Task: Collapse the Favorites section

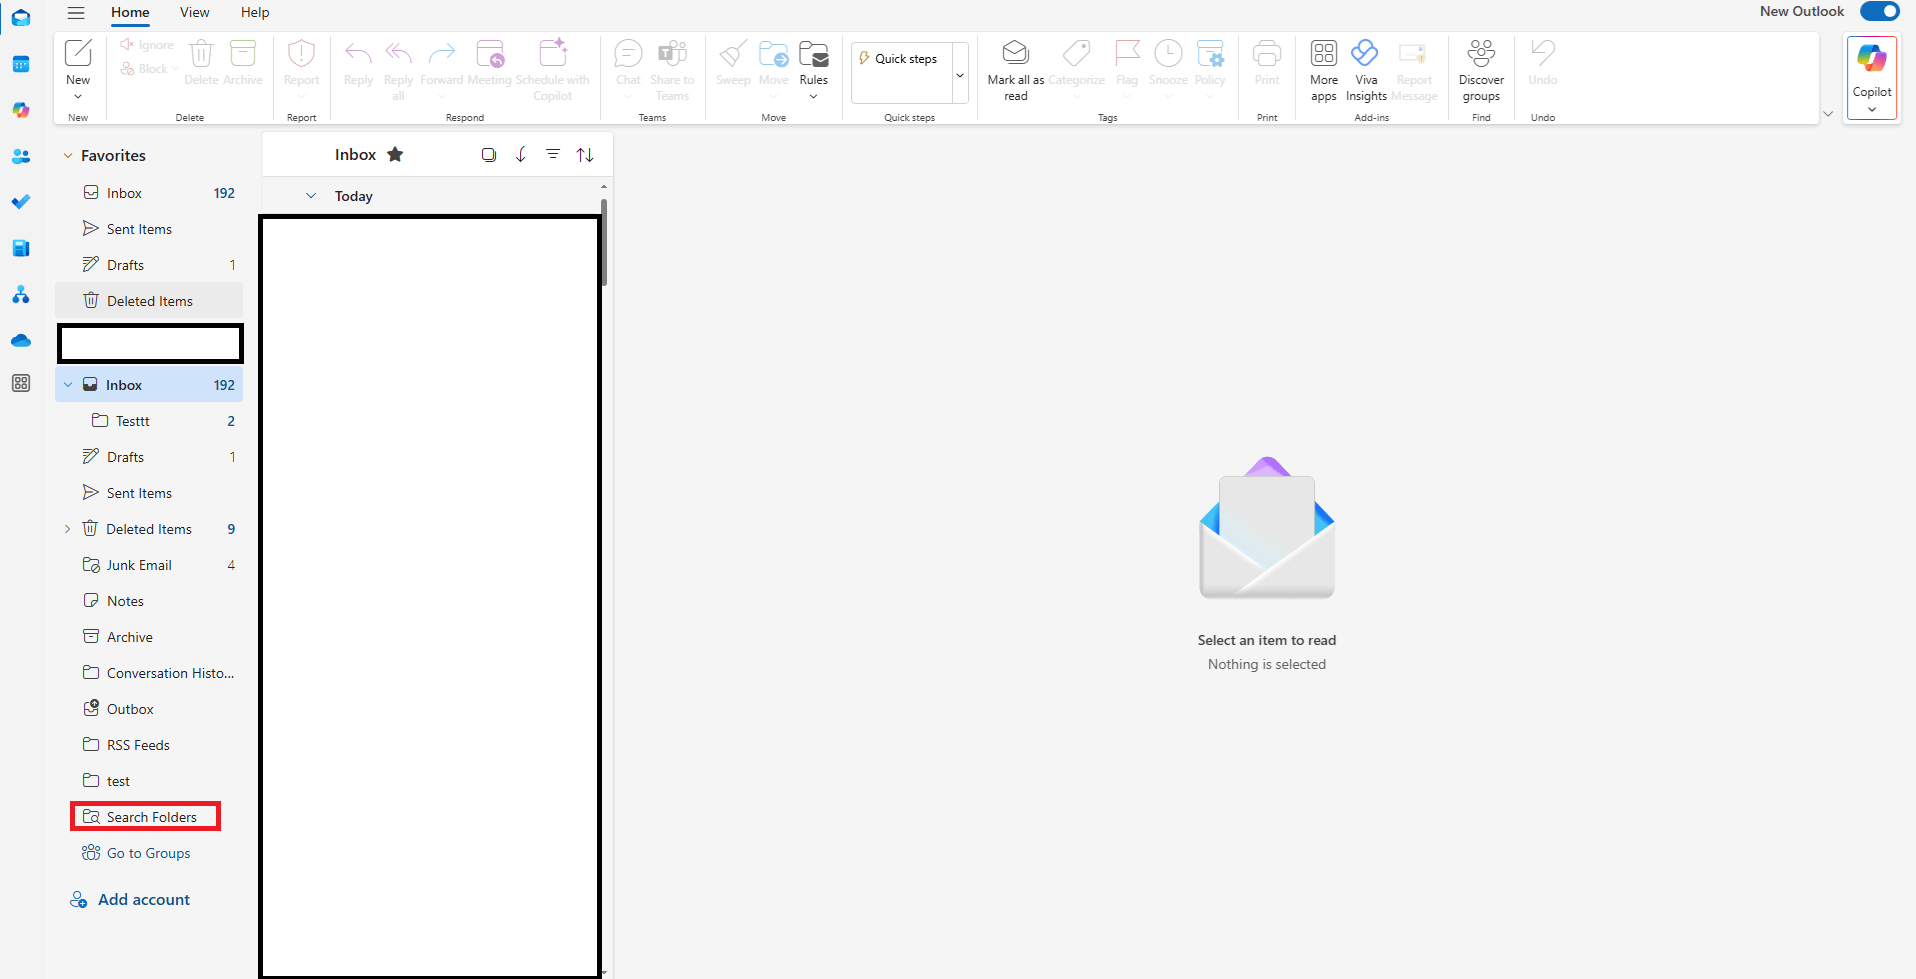Action: click(x=67, y=155)
